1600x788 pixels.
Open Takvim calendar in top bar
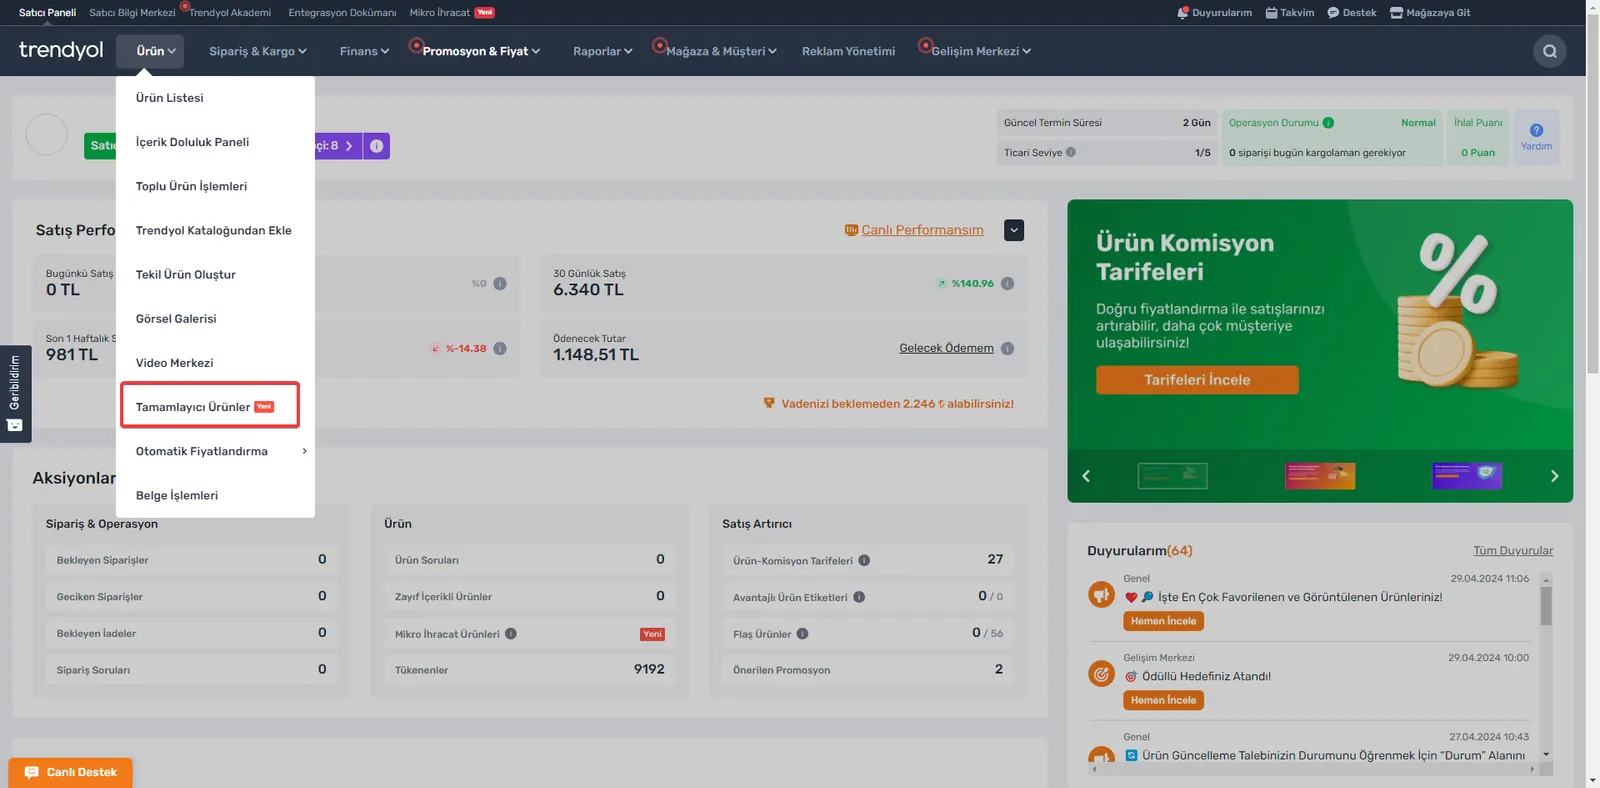(1290, 13)
